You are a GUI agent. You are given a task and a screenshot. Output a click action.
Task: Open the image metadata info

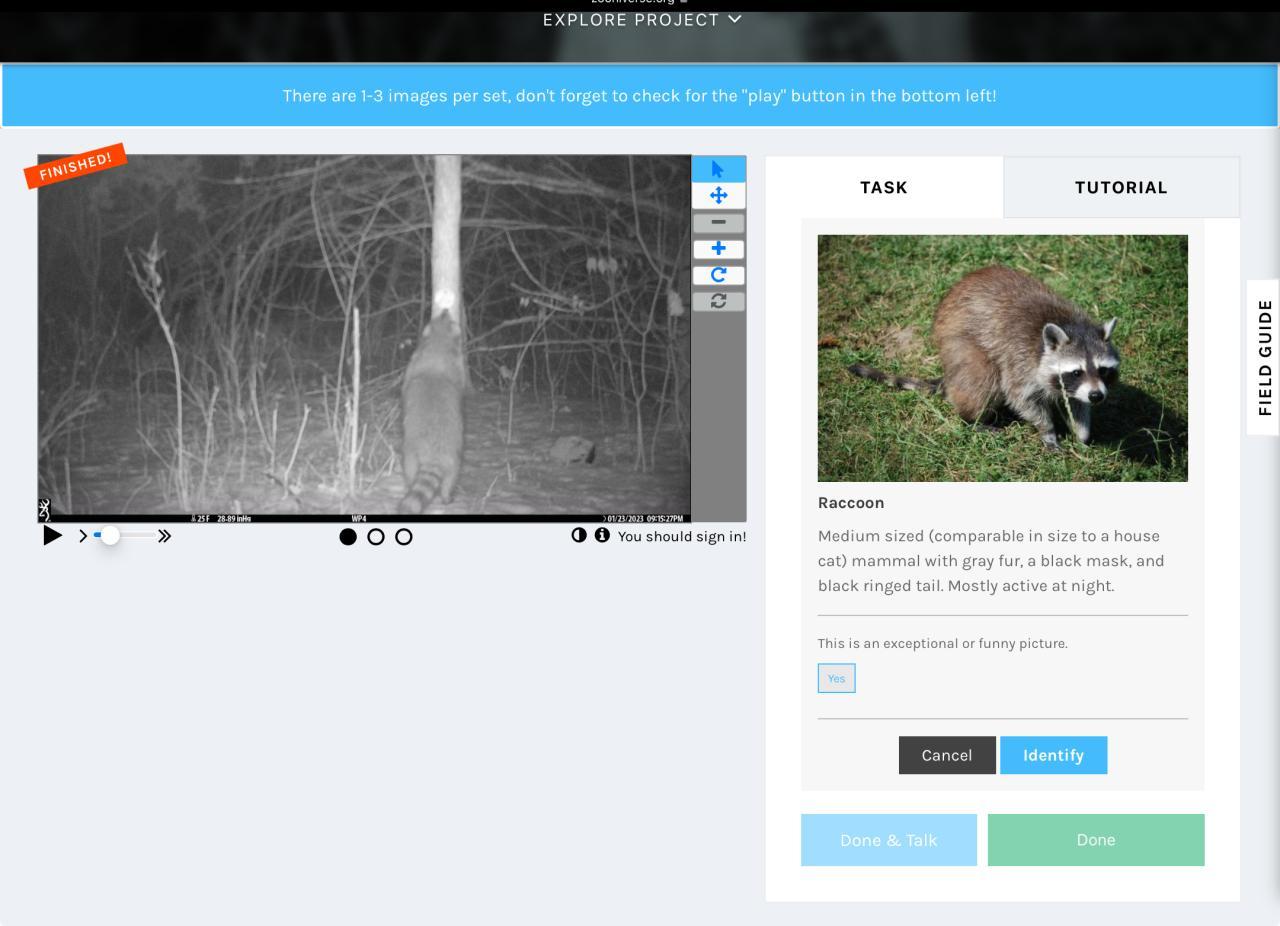[602, 535]
